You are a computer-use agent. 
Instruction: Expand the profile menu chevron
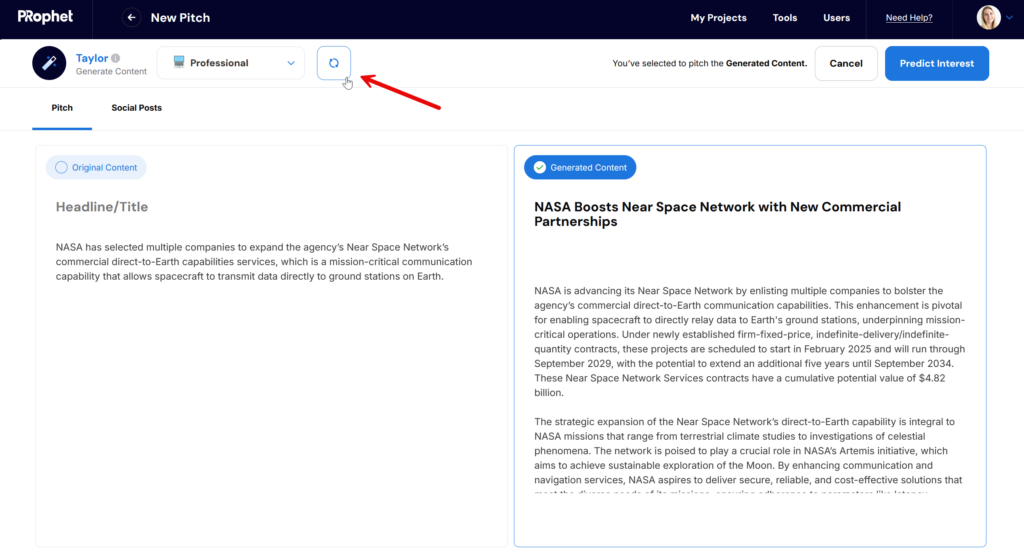pos(1010,18)
